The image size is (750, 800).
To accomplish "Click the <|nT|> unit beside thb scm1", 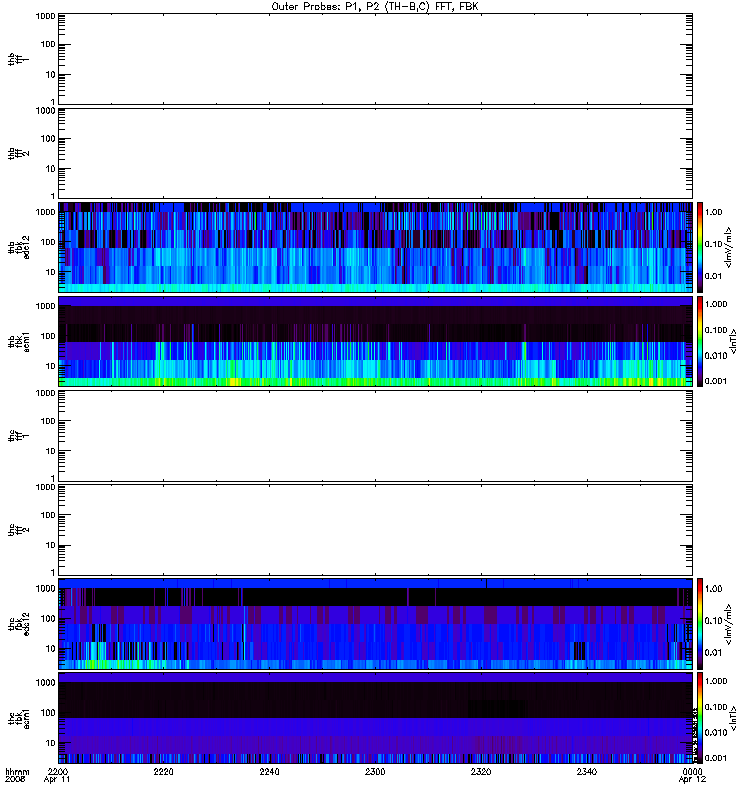I will click(733, 341).
